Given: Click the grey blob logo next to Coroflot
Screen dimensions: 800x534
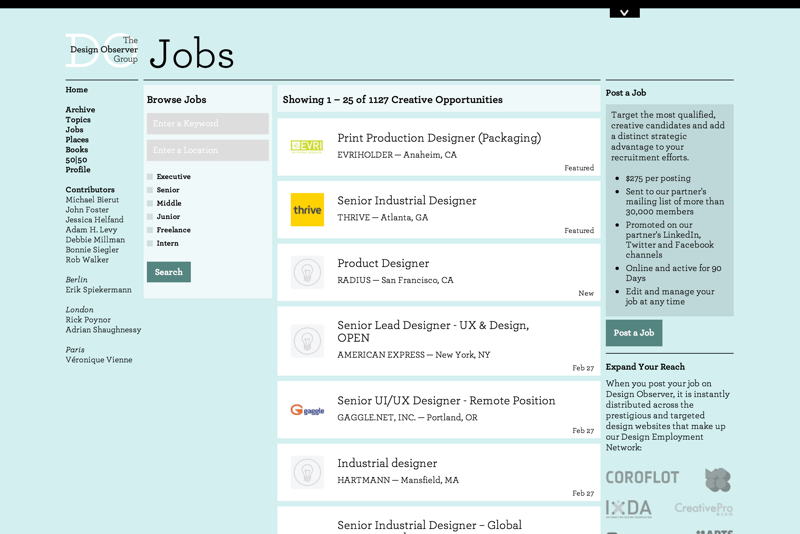Looking at the screenshot, I should (x=718, y=479).
